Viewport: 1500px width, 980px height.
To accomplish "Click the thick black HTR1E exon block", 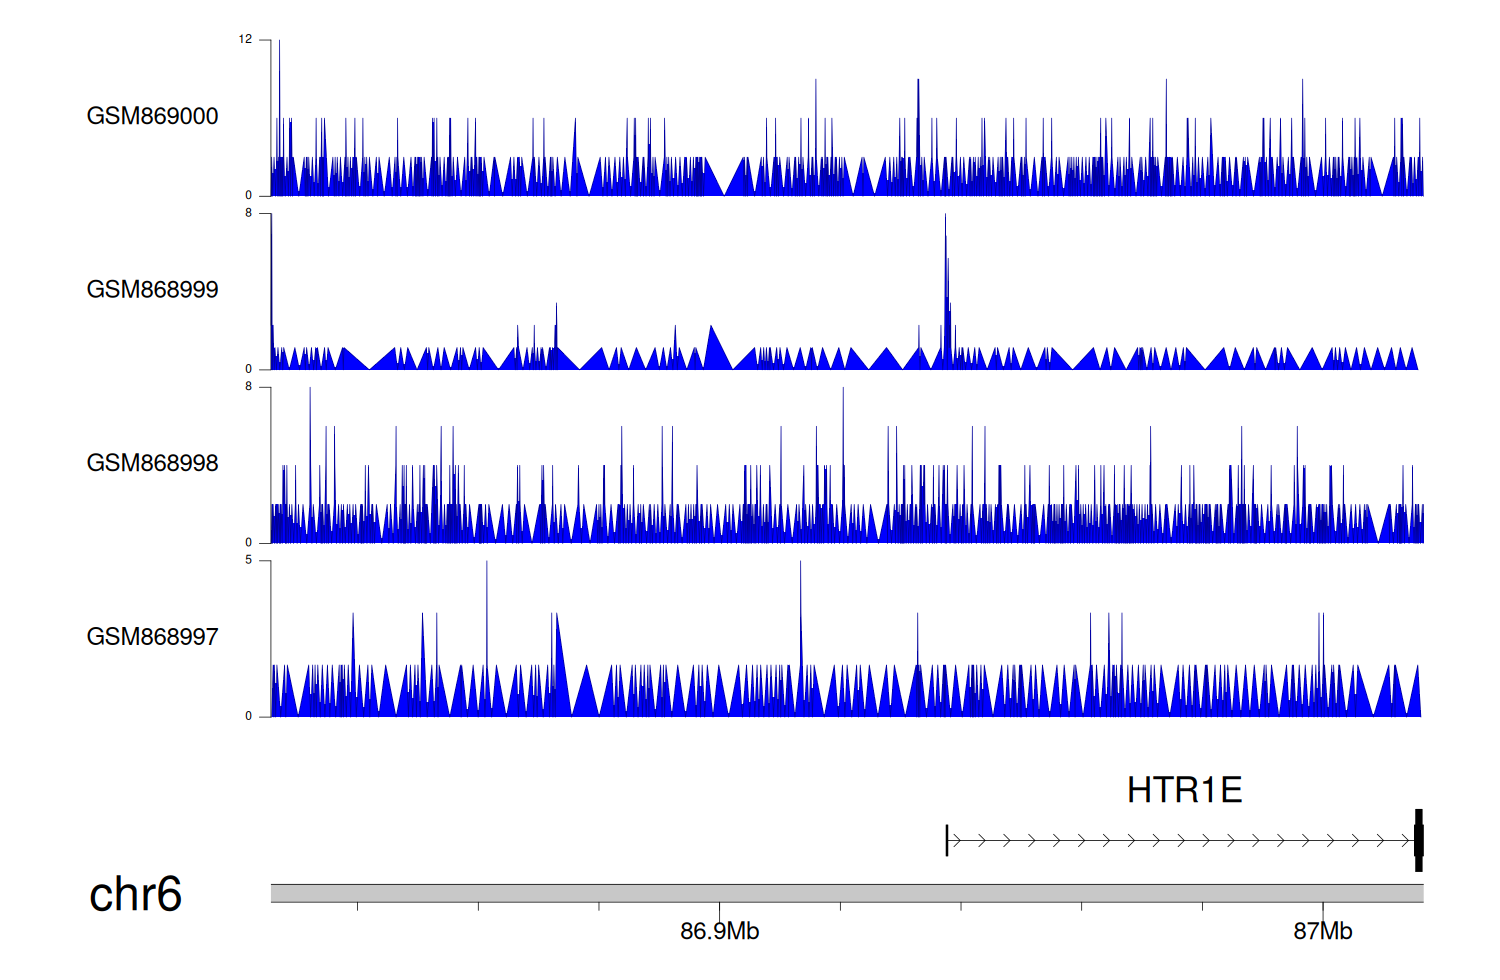I will [1418, 840].
